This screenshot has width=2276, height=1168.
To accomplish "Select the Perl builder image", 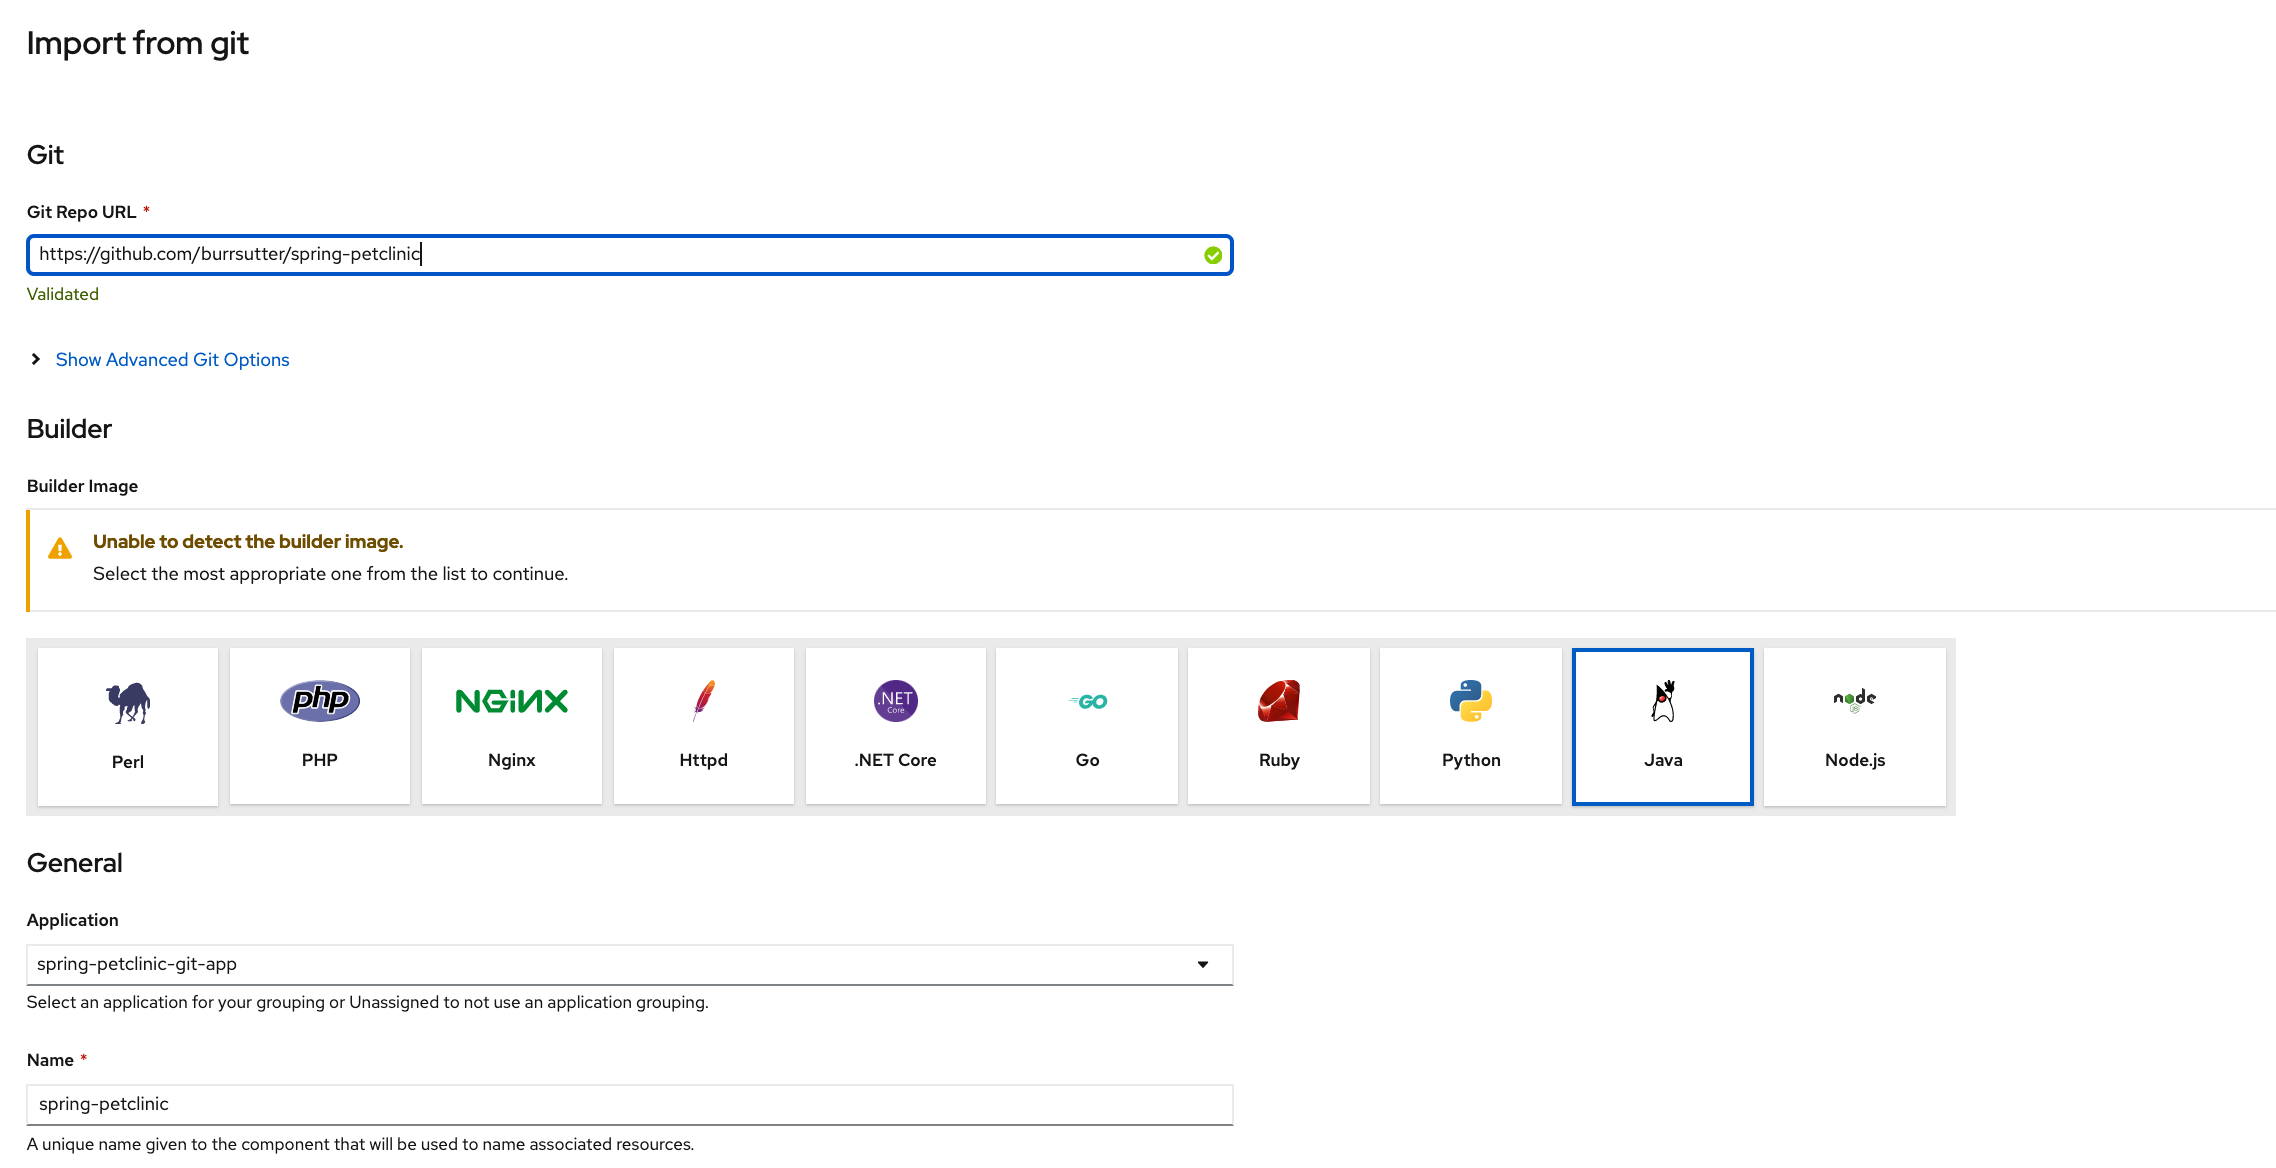I will click(128, 726).
